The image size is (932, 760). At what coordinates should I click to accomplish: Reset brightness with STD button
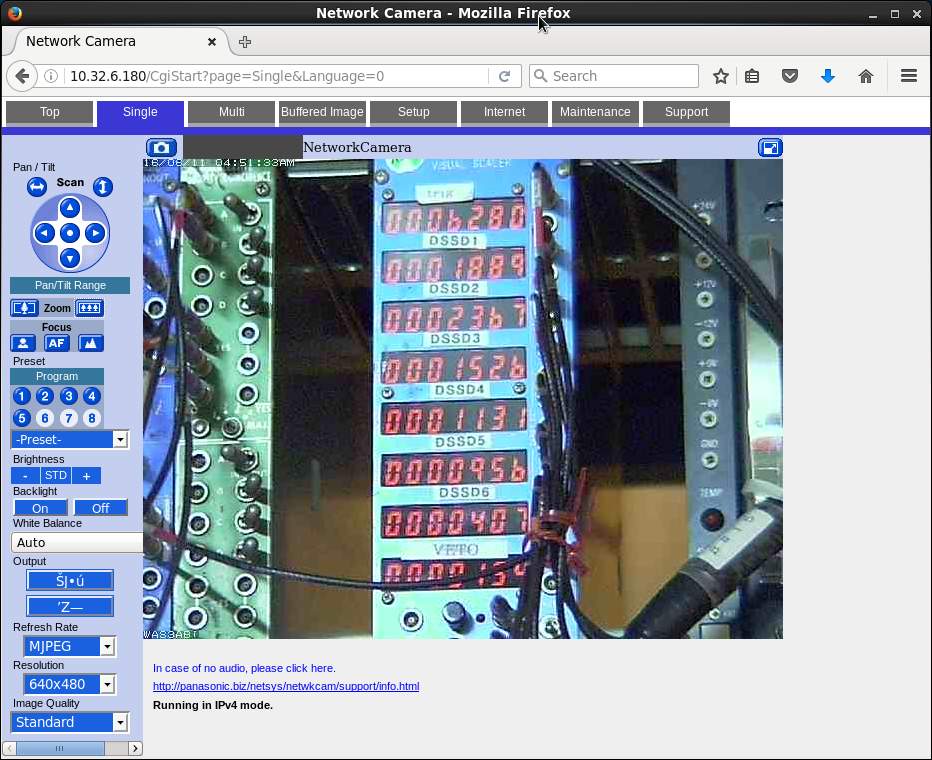56,475
